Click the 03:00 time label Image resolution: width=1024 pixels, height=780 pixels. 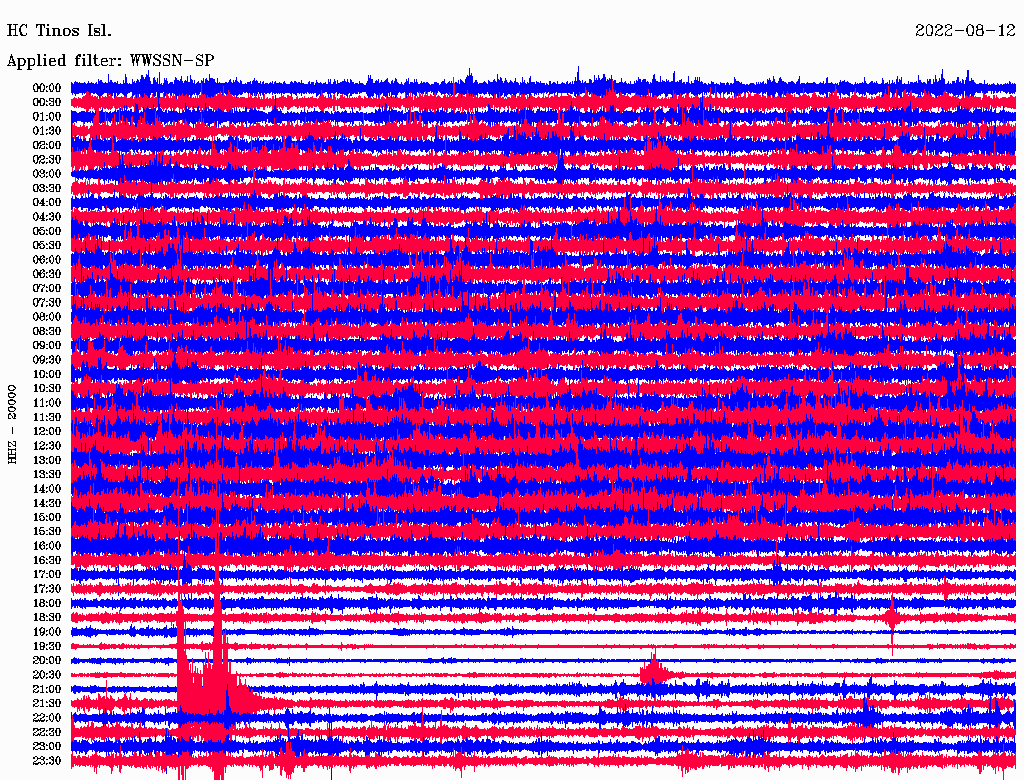tap(47, 174)
